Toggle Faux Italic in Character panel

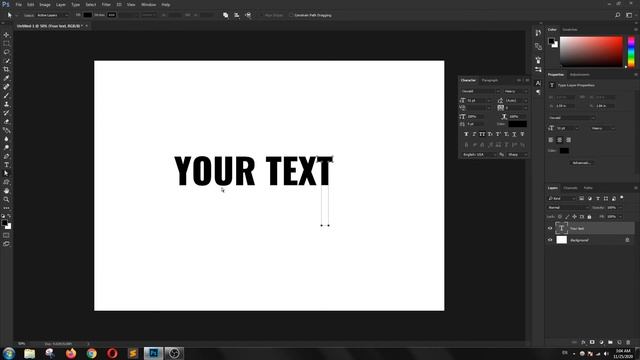click(x=474, y=134)
